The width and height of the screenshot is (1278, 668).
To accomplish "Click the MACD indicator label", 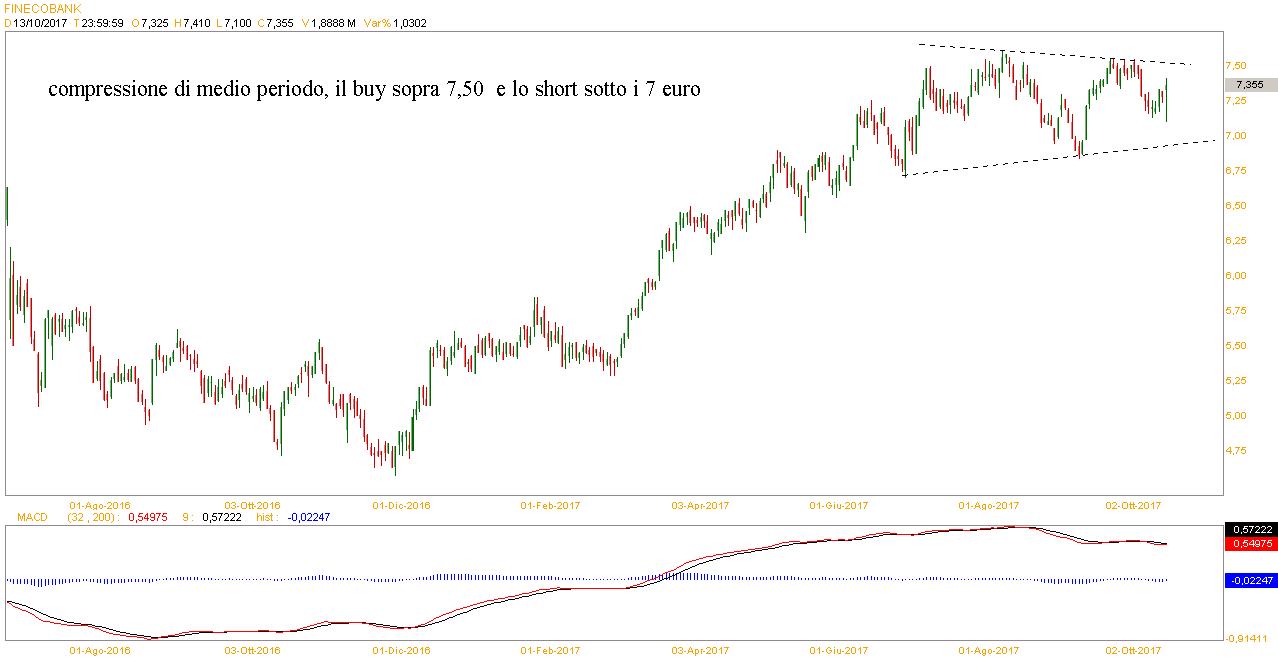I will (x=30, y=517).
